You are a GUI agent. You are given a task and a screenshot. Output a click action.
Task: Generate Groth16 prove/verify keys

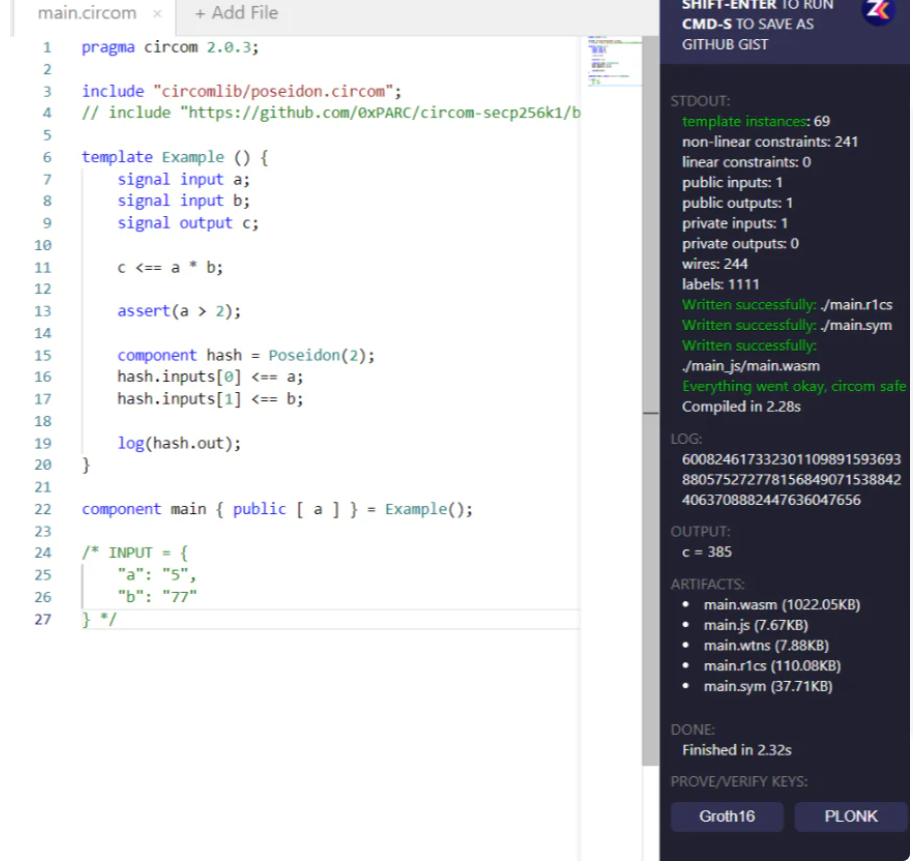click(727, 816)
